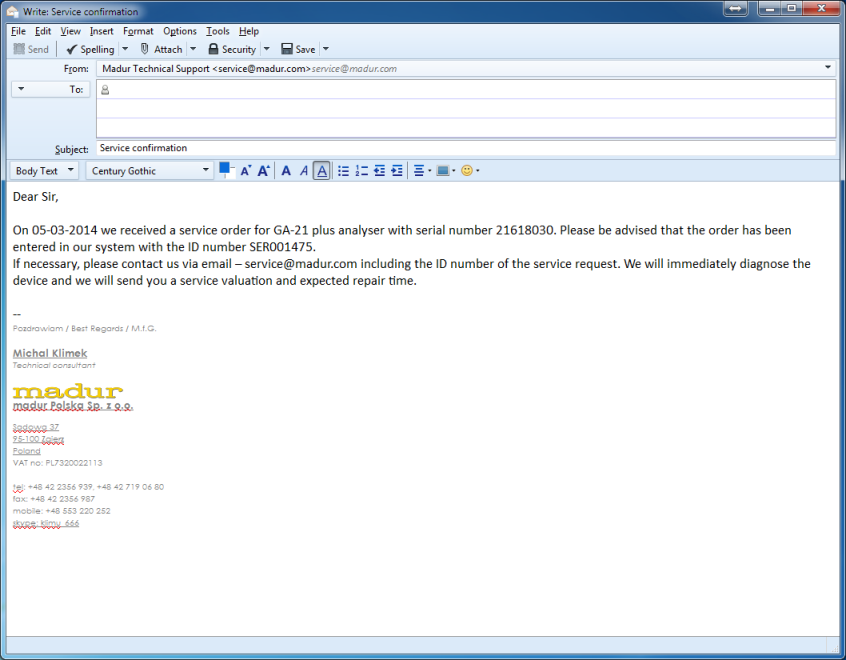This screenshot has width=846, height=660.
Task: Indent the text
Action: (x=397, y=171)
